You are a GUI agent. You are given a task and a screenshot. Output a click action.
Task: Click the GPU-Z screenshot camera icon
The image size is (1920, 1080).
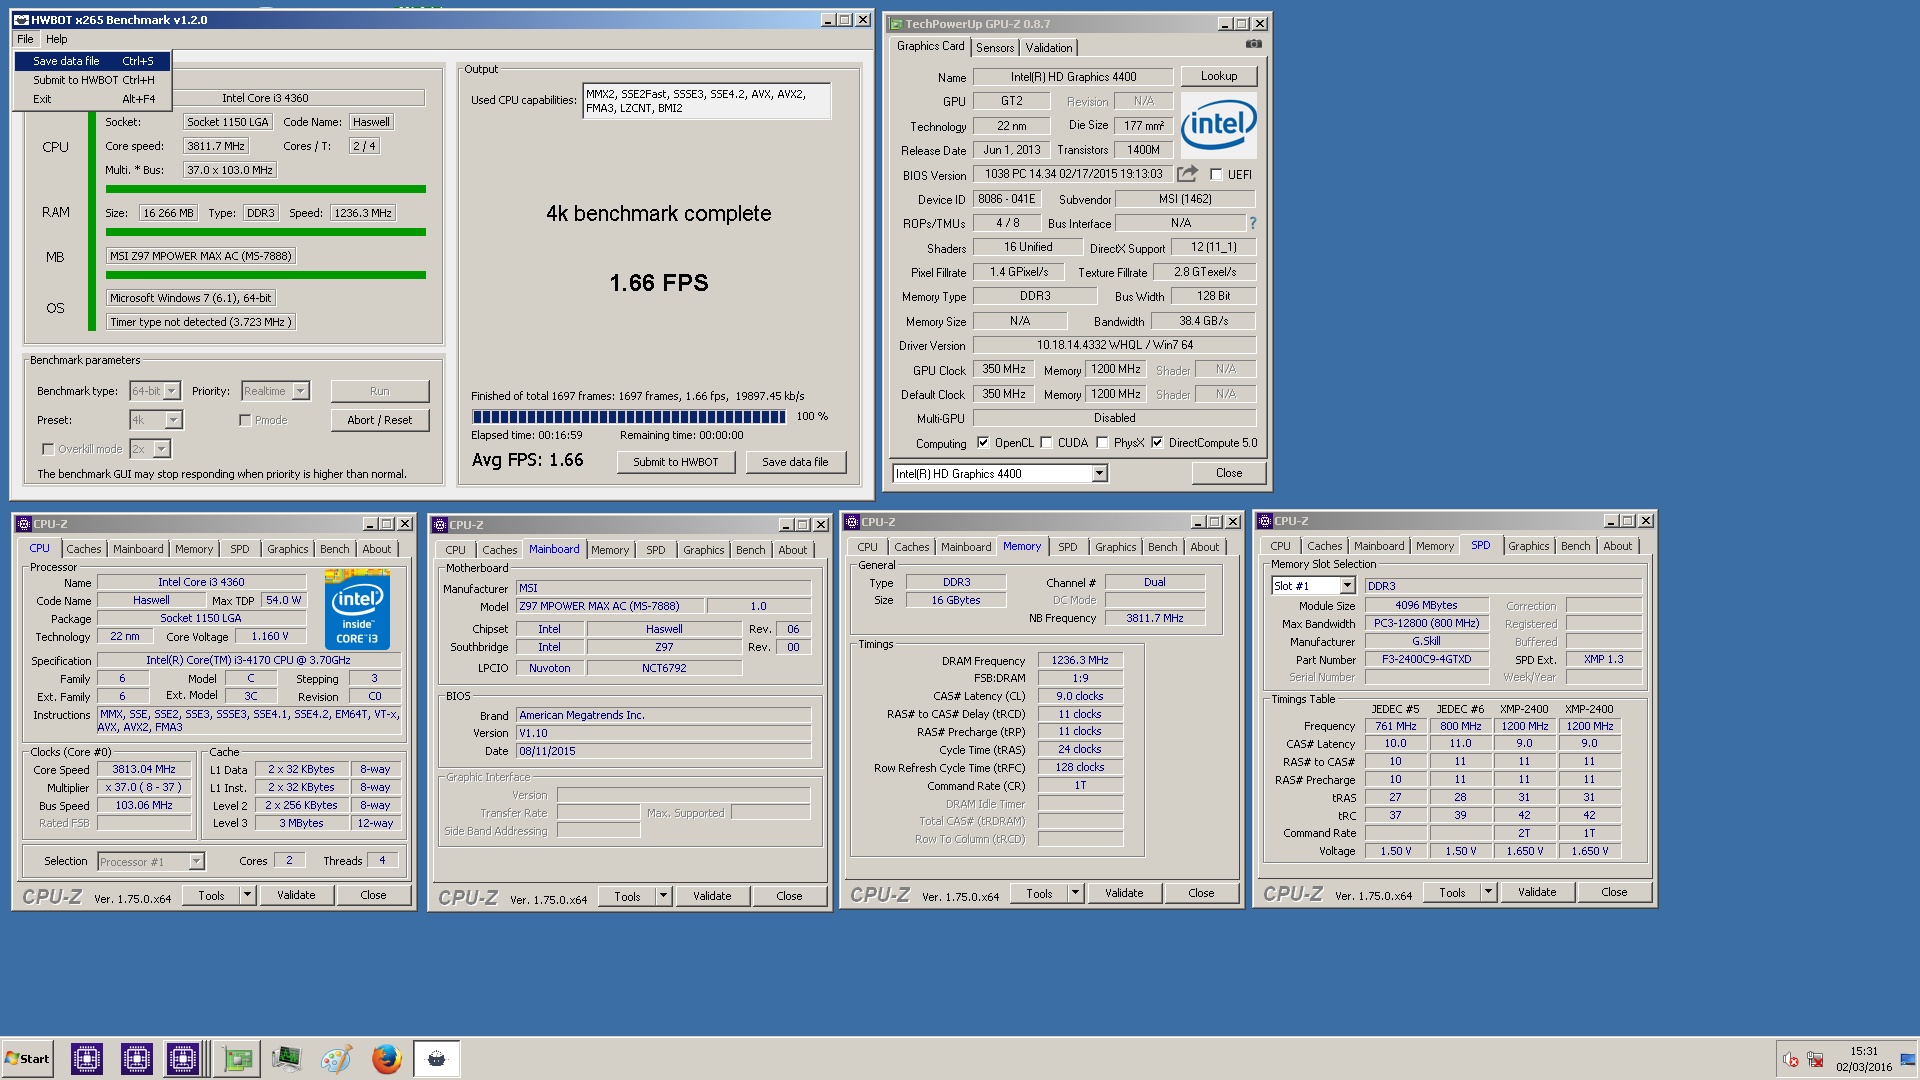point(1253,44)
